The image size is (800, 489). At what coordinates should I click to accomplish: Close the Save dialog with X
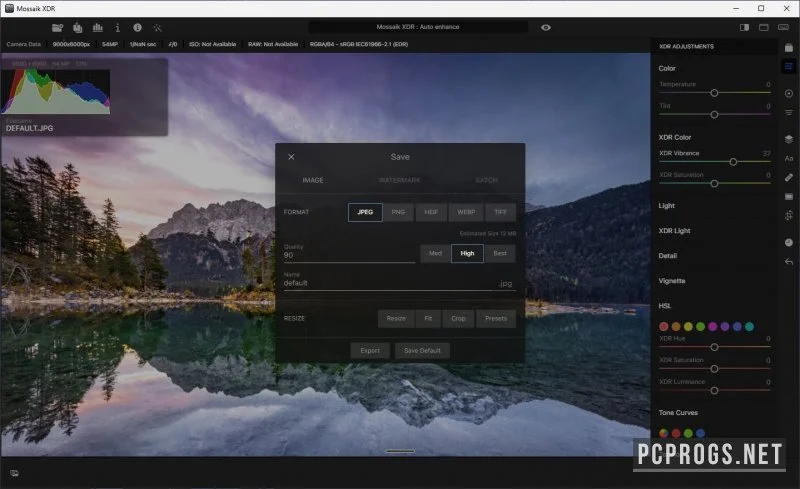click(291, 157)
